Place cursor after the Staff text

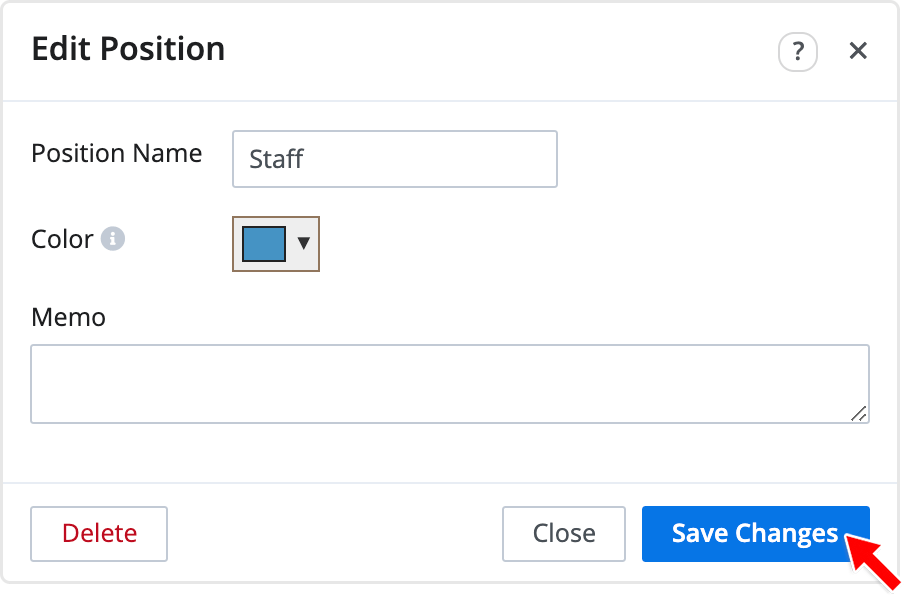click(x=306, y=160)
